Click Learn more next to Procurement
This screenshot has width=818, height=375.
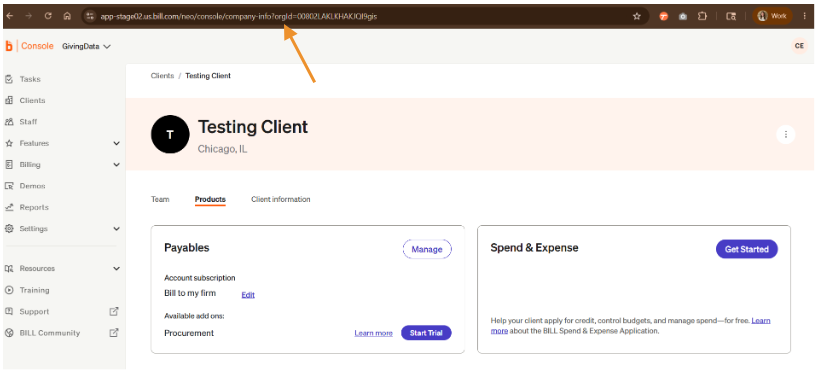tap(374, 333)
